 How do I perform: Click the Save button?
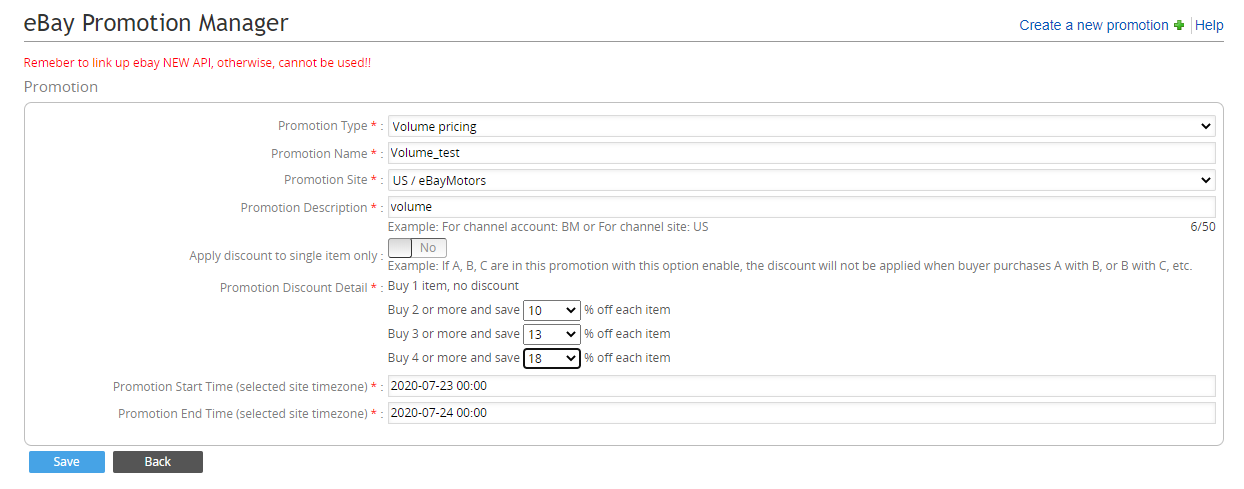coord(67,462)
